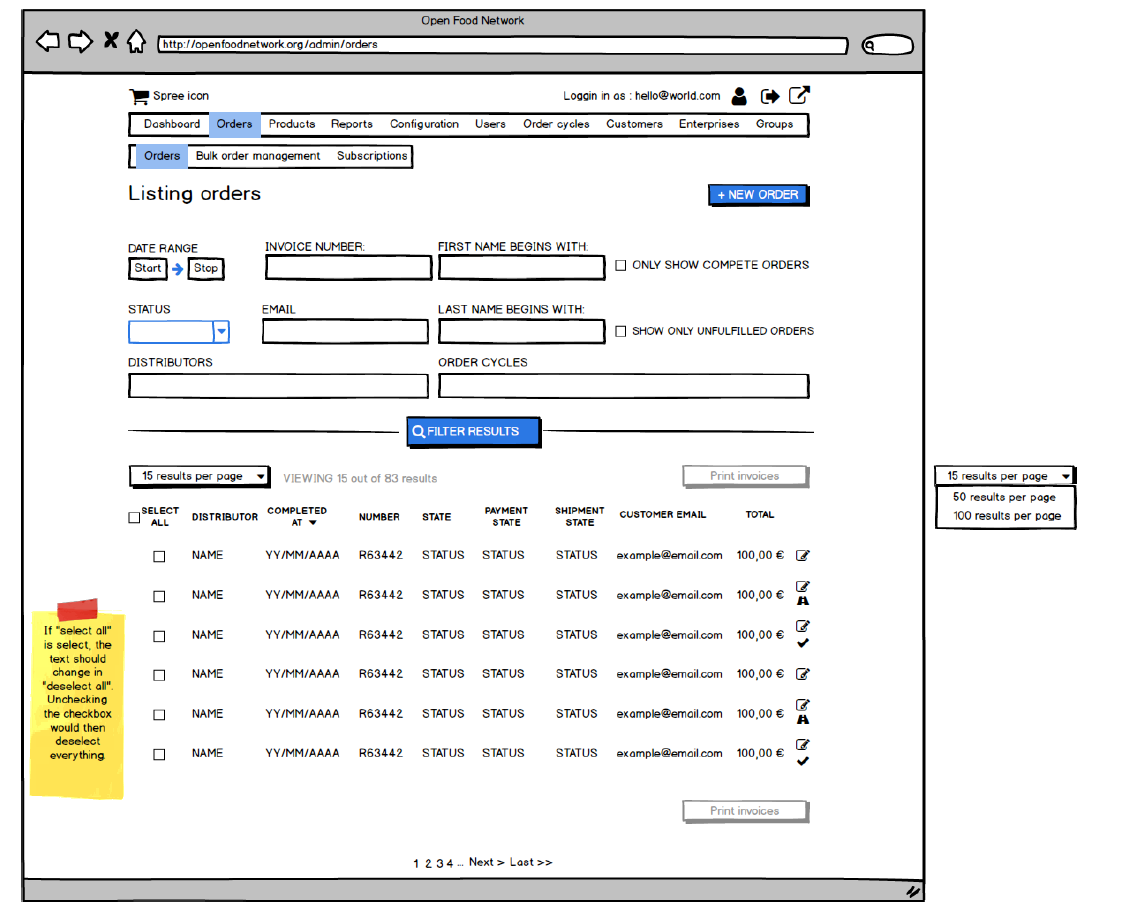Open the external link icon in header
Viewport: 1126px width, 911px height.
pos(799,95)
